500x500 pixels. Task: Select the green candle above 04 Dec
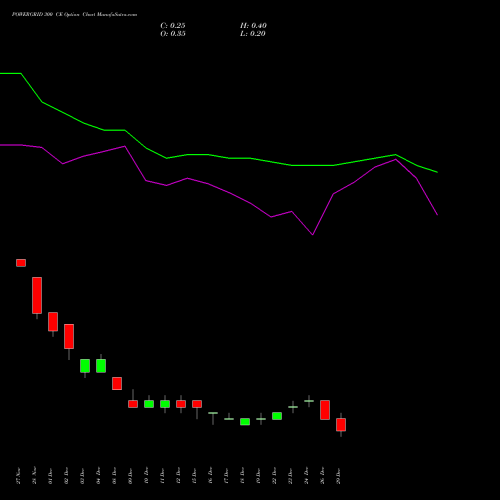pos(101,366)
